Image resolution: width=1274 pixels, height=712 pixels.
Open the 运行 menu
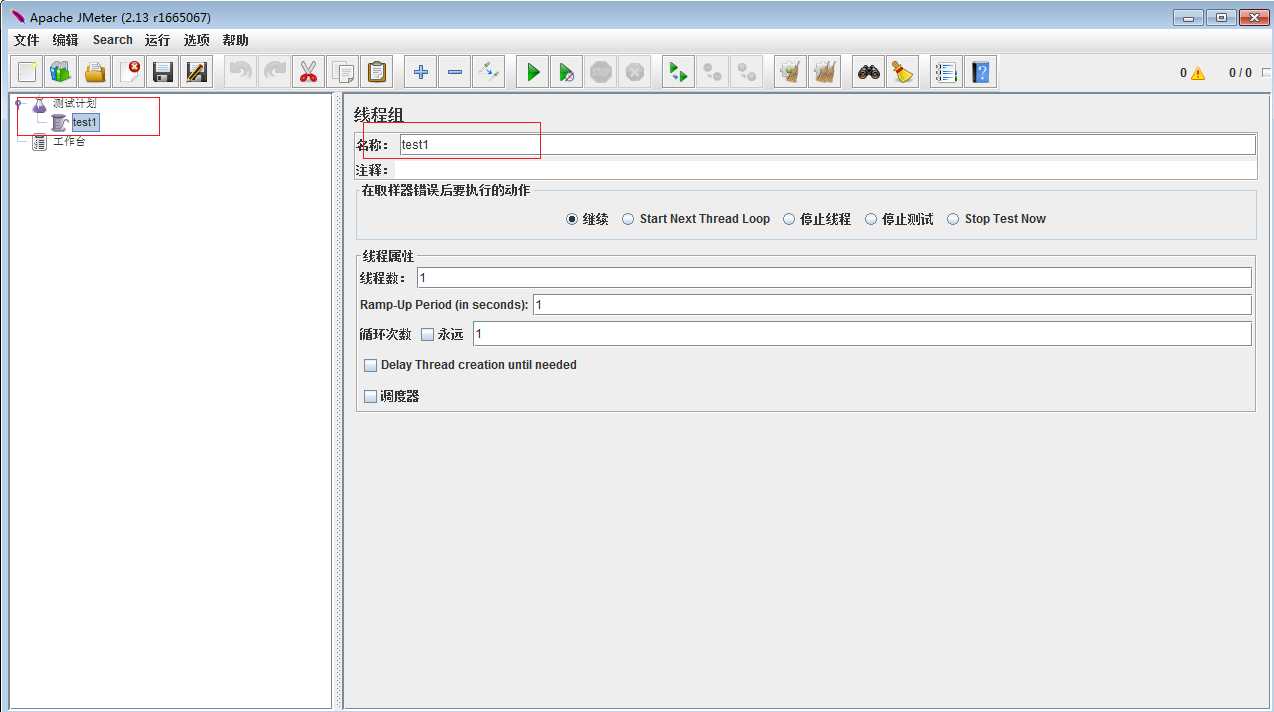157,40
